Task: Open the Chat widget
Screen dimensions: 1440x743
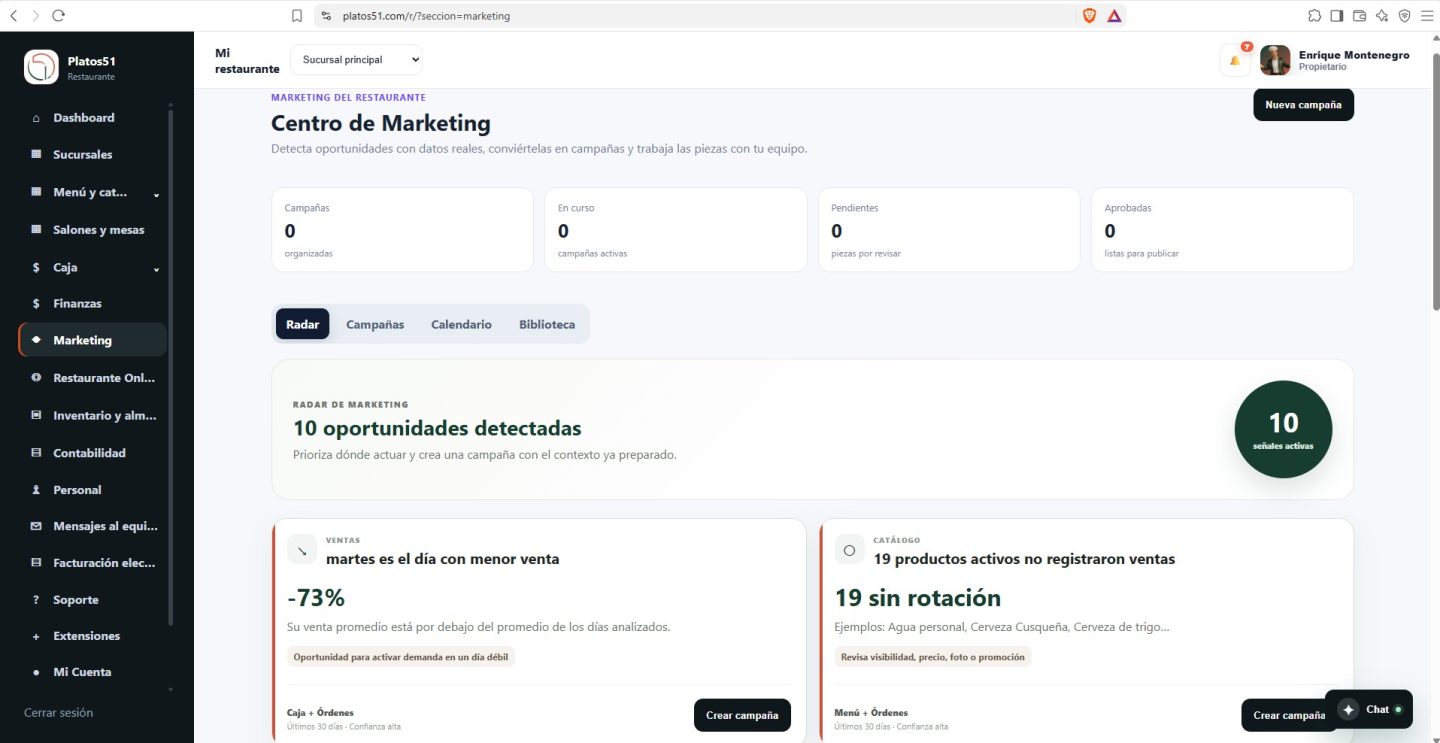Action: [x=1369, y=709]
